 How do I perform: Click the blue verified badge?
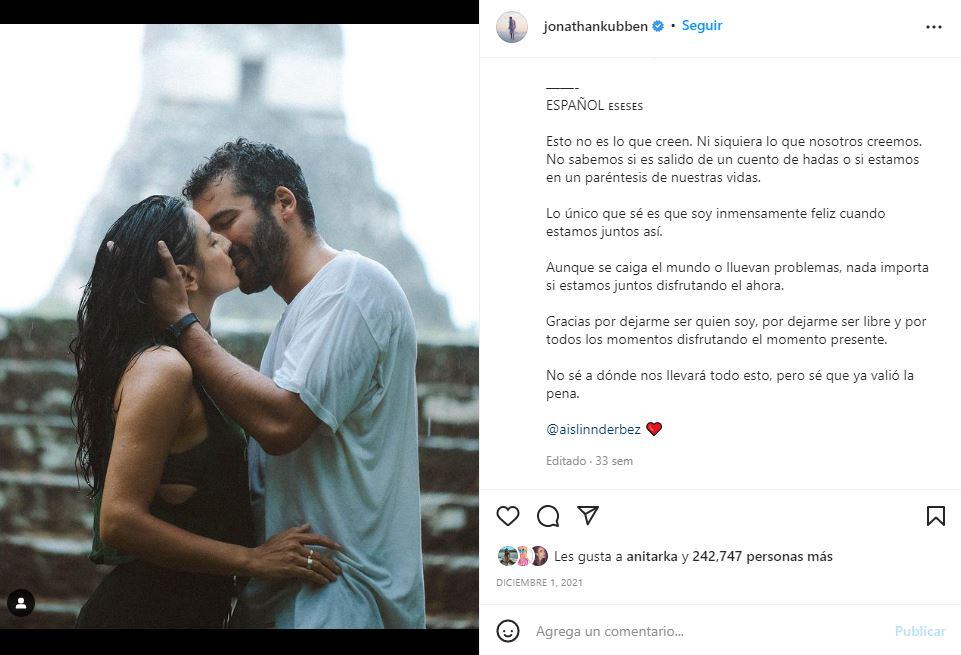click(658, 26)
